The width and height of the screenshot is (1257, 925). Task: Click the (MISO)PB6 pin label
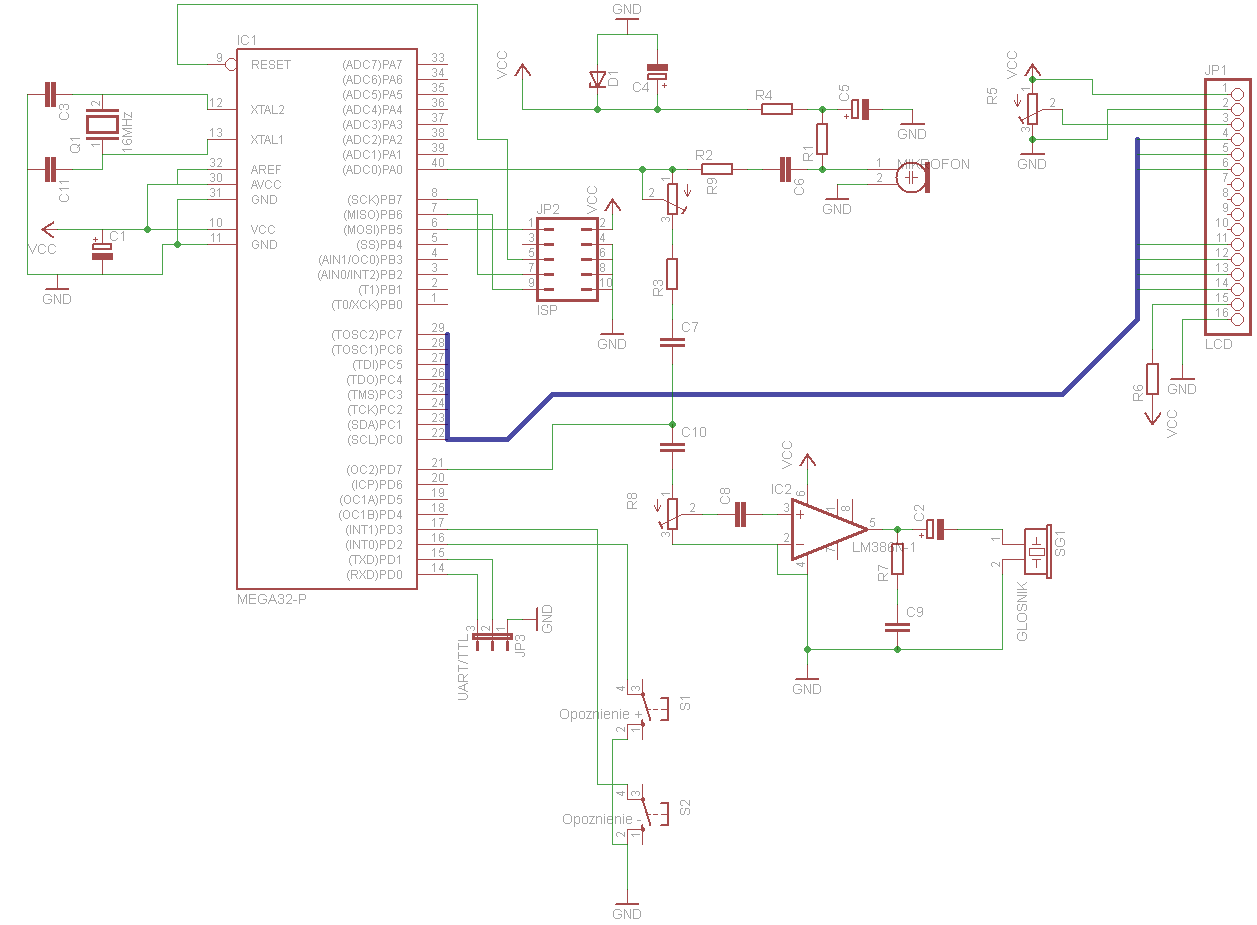pos(372,214)
